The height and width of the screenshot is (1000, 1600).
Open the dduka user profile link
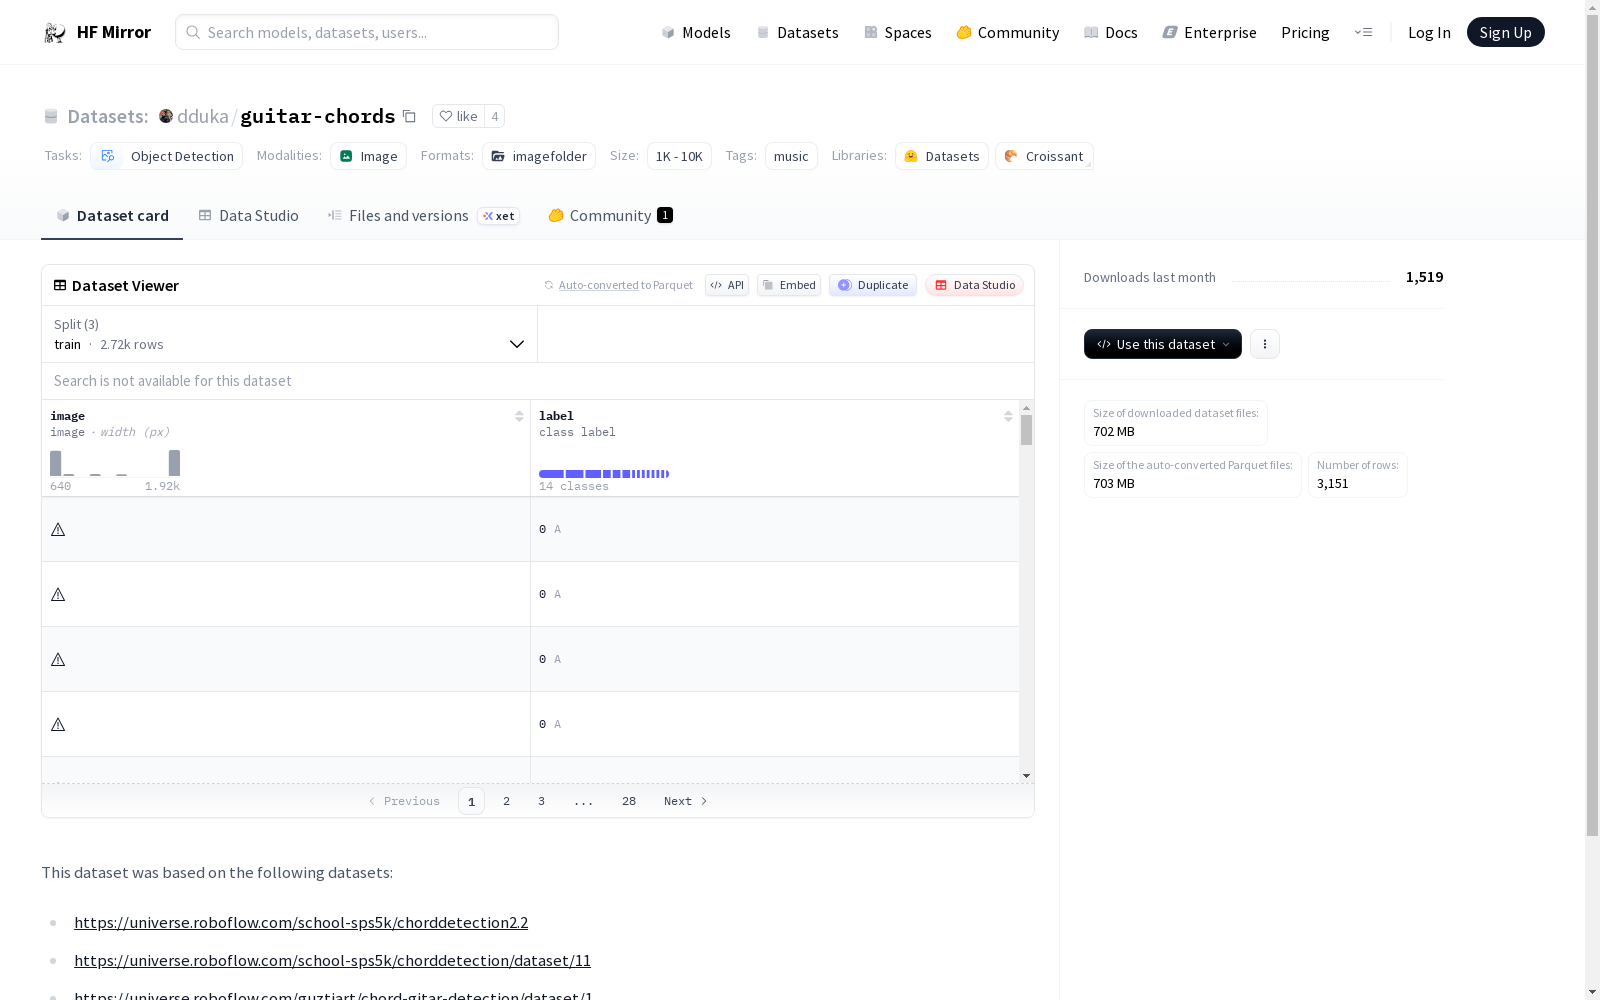pyautogui.click(x=203, y=116)
